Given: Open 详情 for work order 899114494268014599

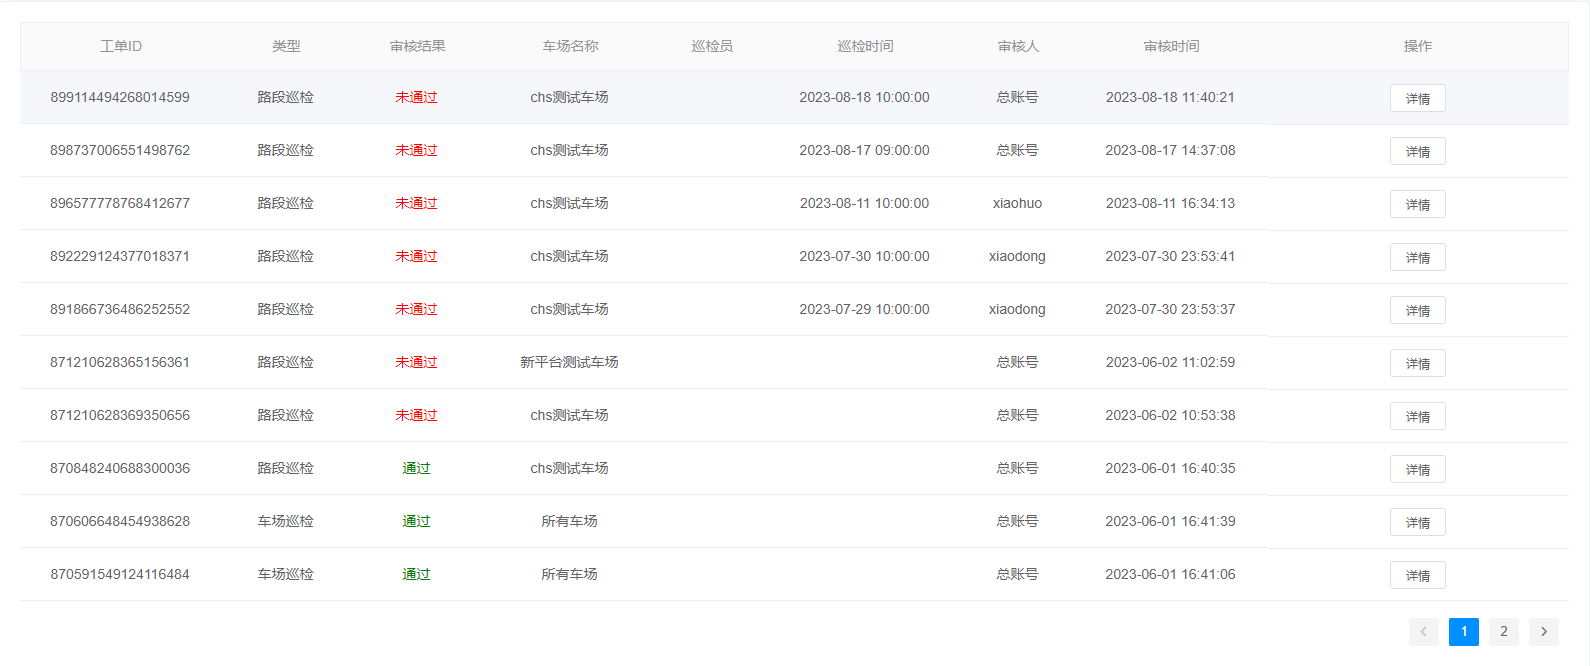Looking at the screenshot, I should [x=1417, y=98].
